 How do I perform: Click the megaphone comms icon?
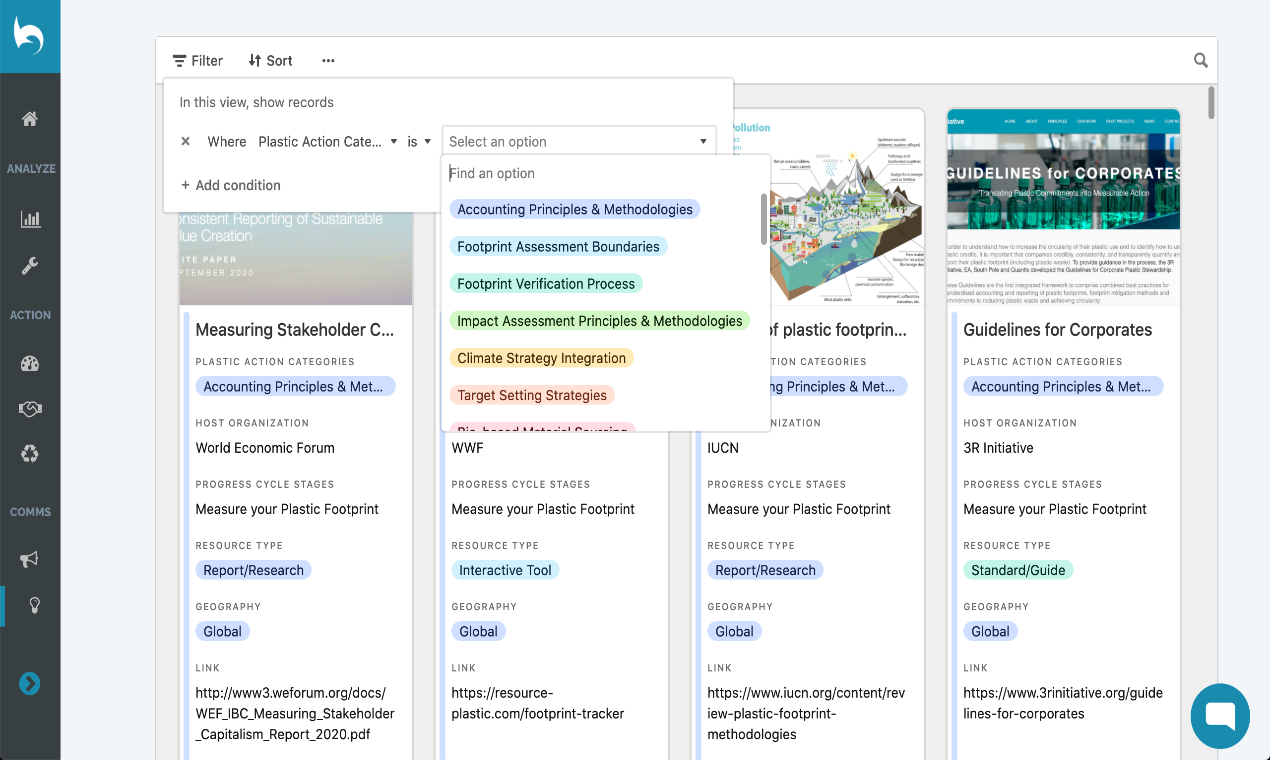point(30,559)
